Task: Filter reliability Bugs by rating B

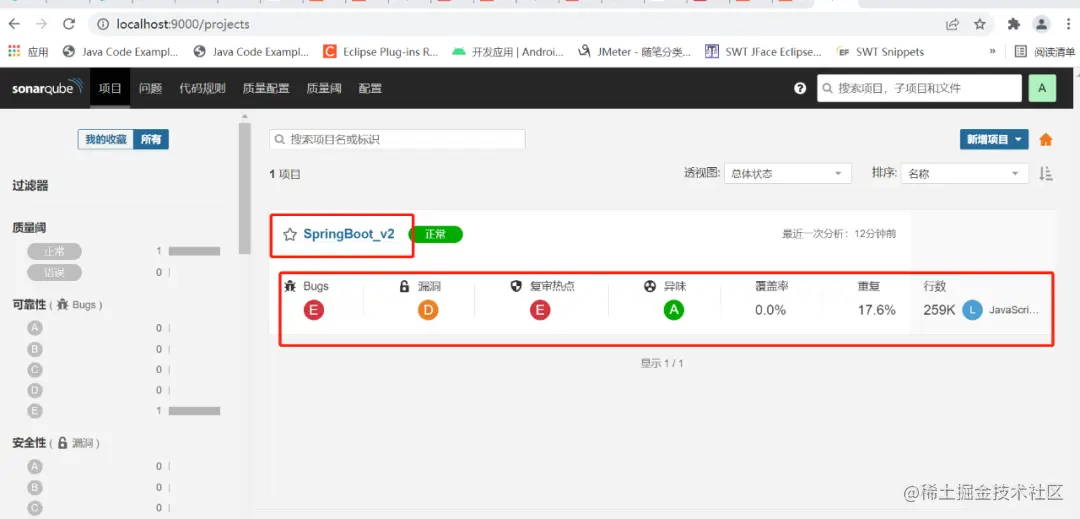Action: pyautogui.click(x=35, y=349)
